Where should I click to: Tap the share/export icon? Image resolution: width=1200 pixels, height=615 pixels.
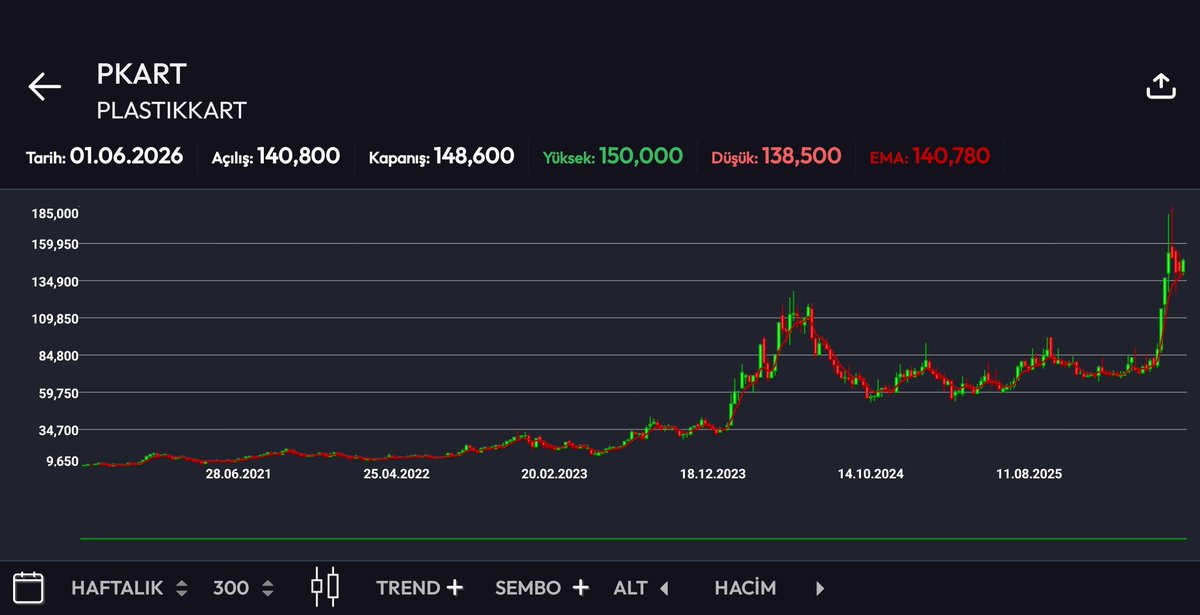1160,87
